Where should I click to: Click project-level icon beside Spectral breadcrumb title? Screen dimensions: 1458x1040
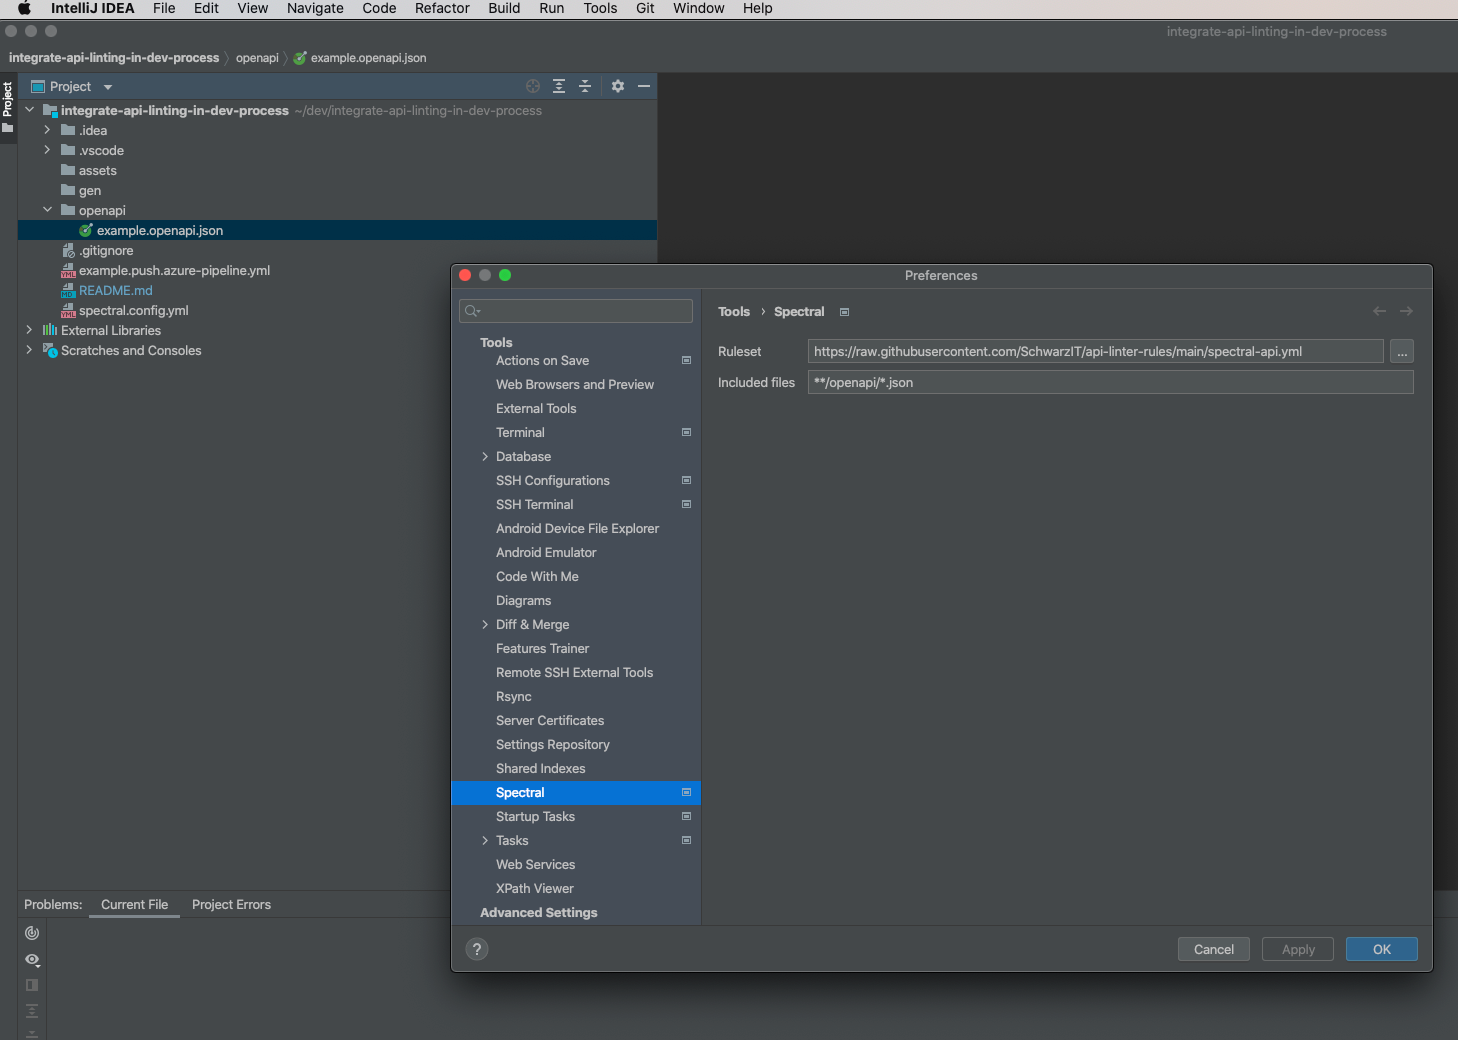(844, 312)
